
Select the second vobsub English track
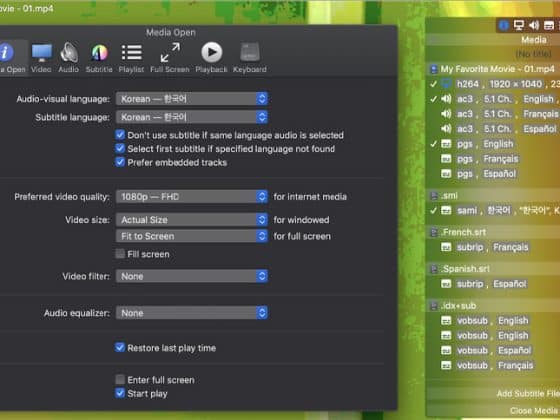(494, 336)
